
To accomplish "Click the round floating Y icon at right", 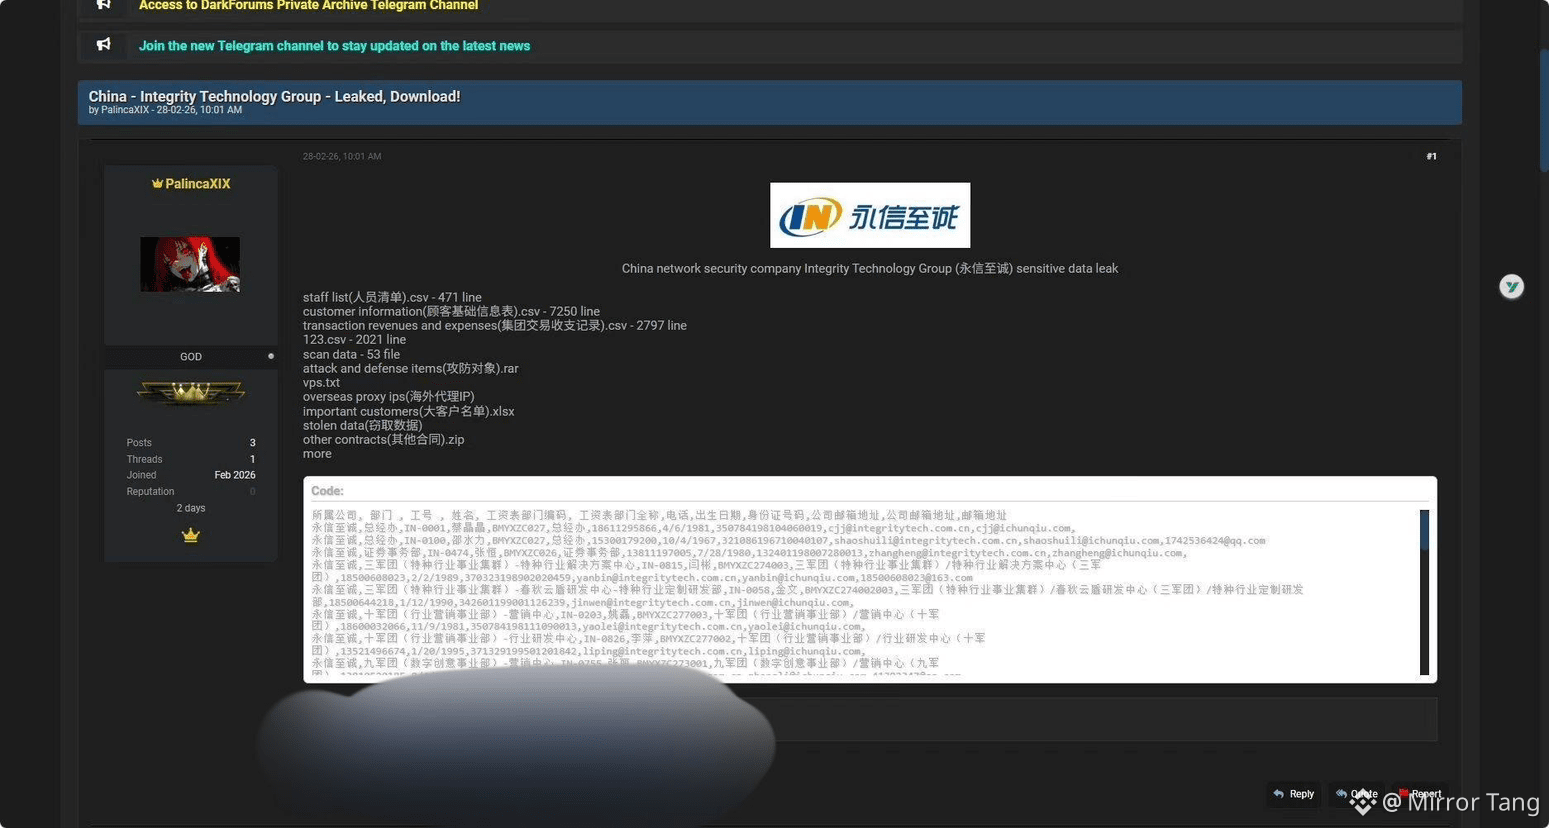I will 1511,287.
